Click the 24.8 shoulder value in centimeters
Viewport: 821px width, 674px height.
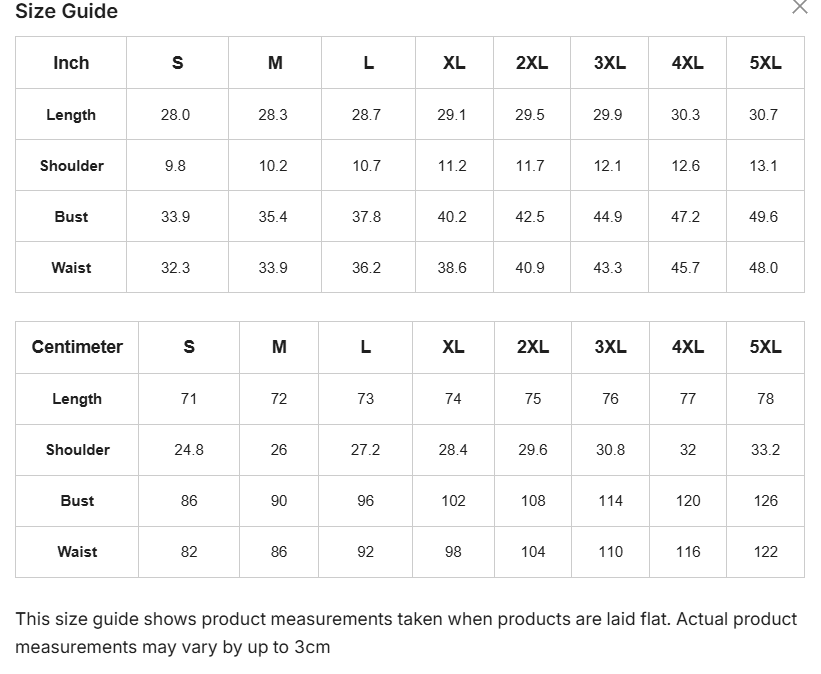tap(189, 450)
